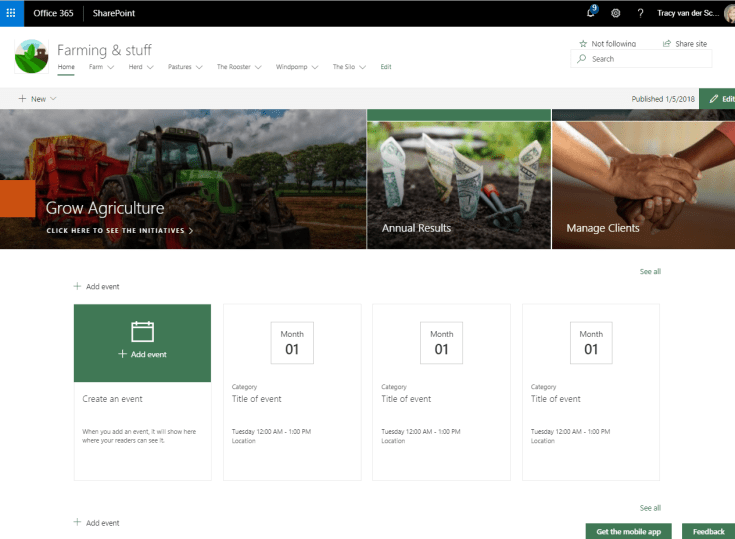Expand the Farm navigation dropdown
This screenshot has width=735, height=539.
point(100,67)
